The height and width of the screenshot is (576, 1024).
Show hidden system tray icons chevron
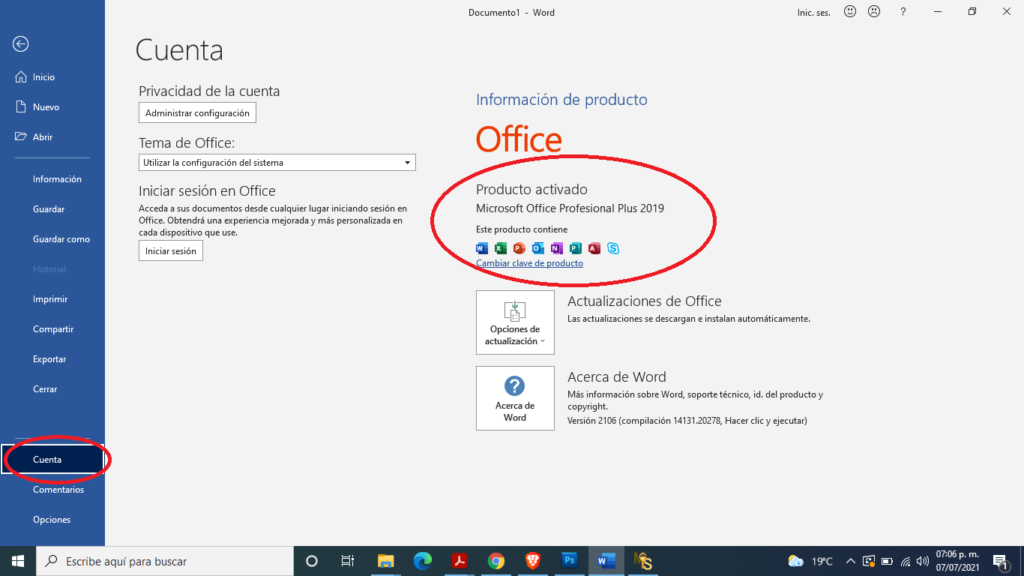(850, 561)
